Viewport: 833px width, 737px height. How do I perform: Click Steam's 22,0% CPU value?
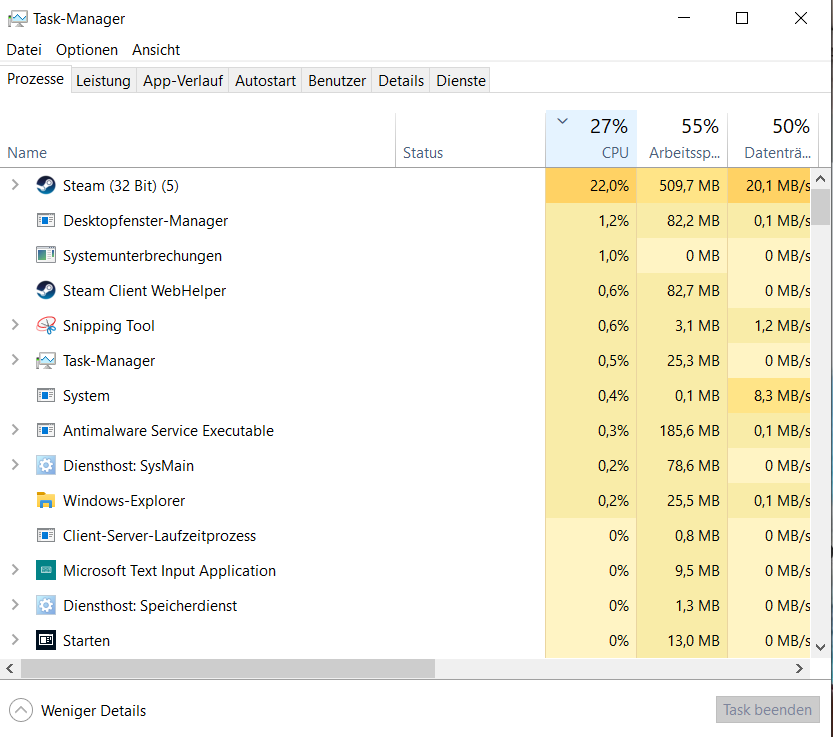(609, 186)
